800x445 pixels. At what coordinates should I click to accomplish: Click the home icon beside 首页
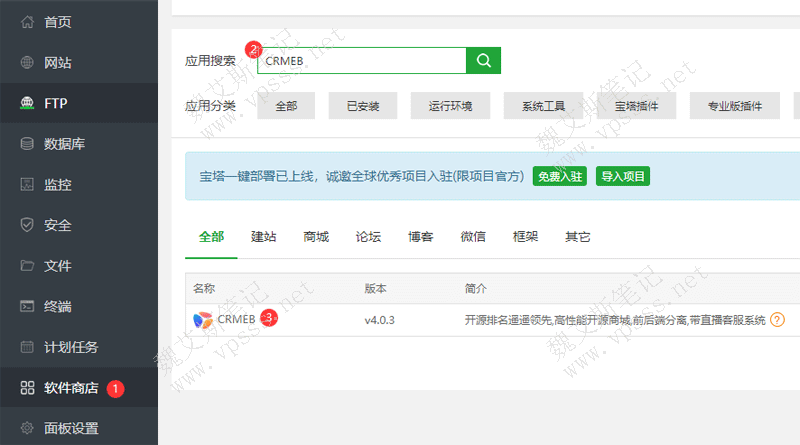tap(27, 22)
